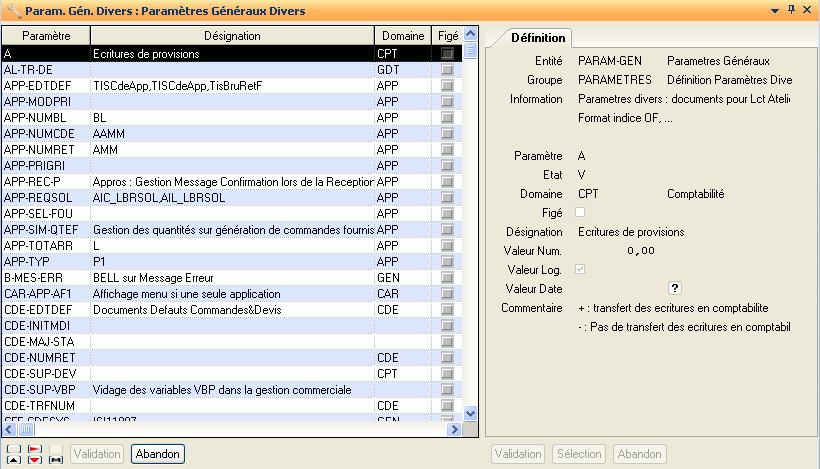Sort by the Désignation column header
The width and height of the screenshot is (820, 469).
pos(232,36)
